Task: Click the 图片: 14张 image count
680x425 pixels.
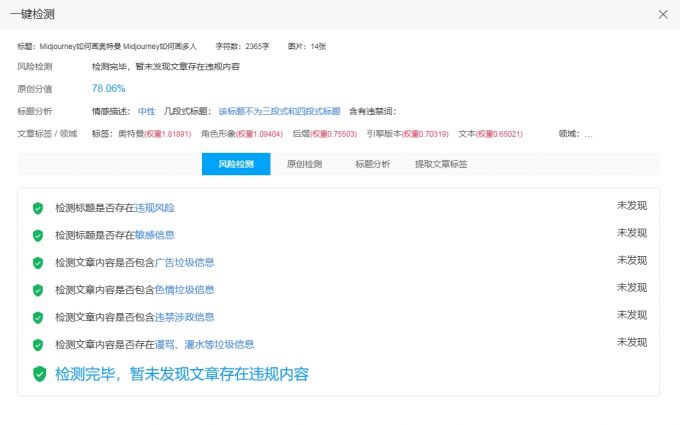Action: pos(307,46)
